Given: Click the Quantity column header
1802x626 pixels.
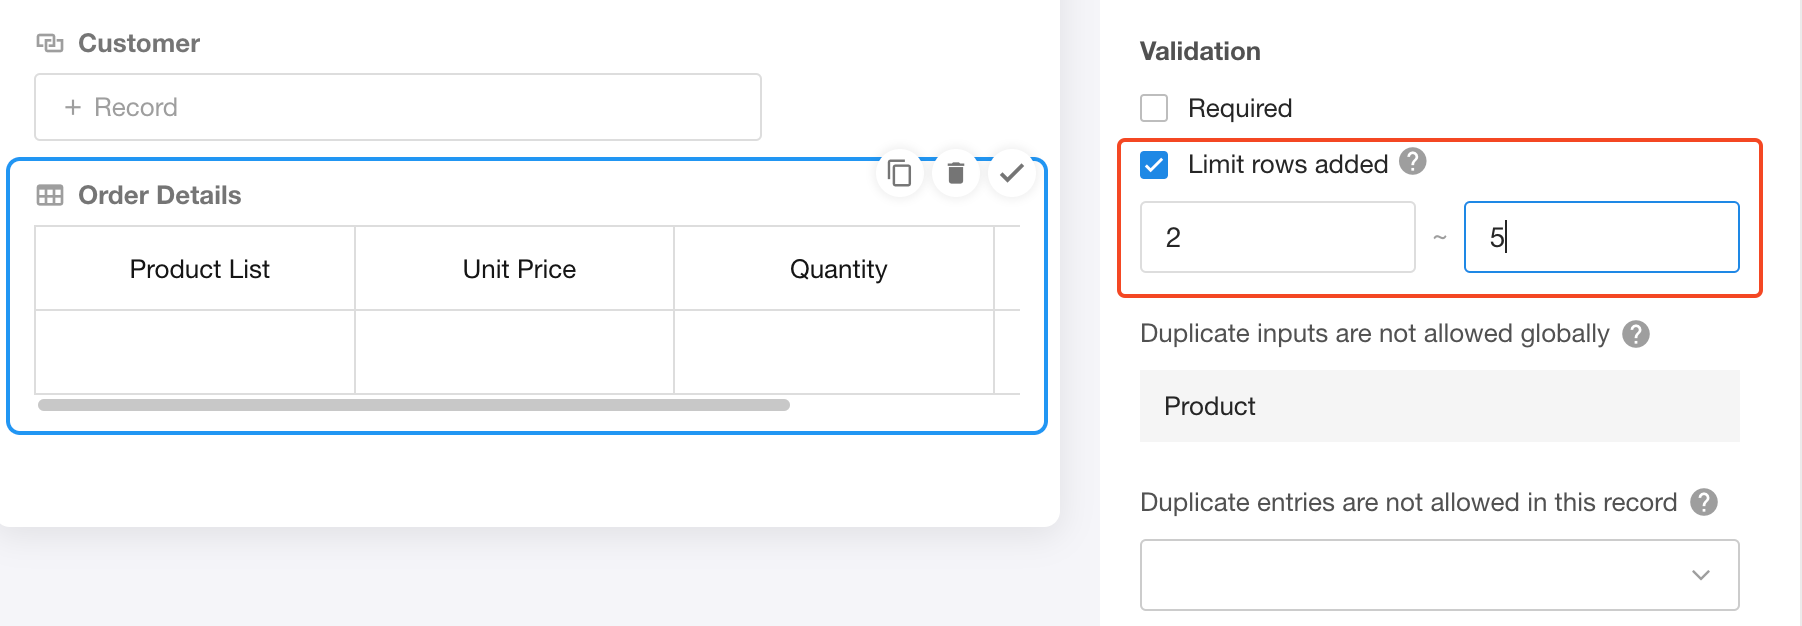Looking at the screenshot, I should [x=838, y=269].
